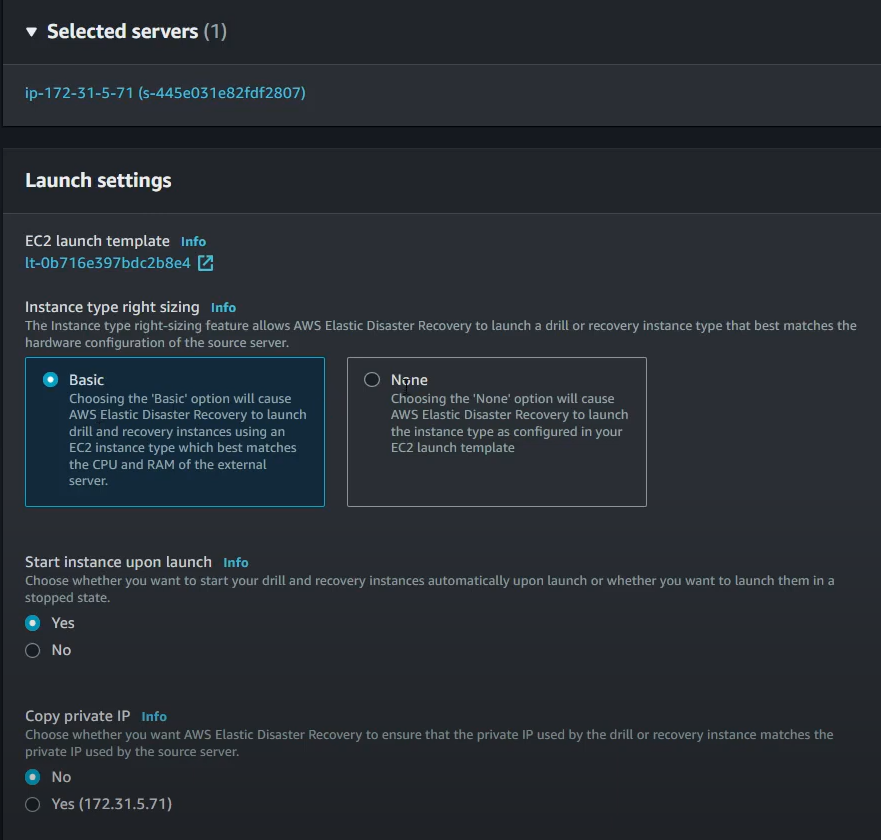
Task: Choose Yes (172.31.5.71) for Copy private IP
Action: point(33,805)
